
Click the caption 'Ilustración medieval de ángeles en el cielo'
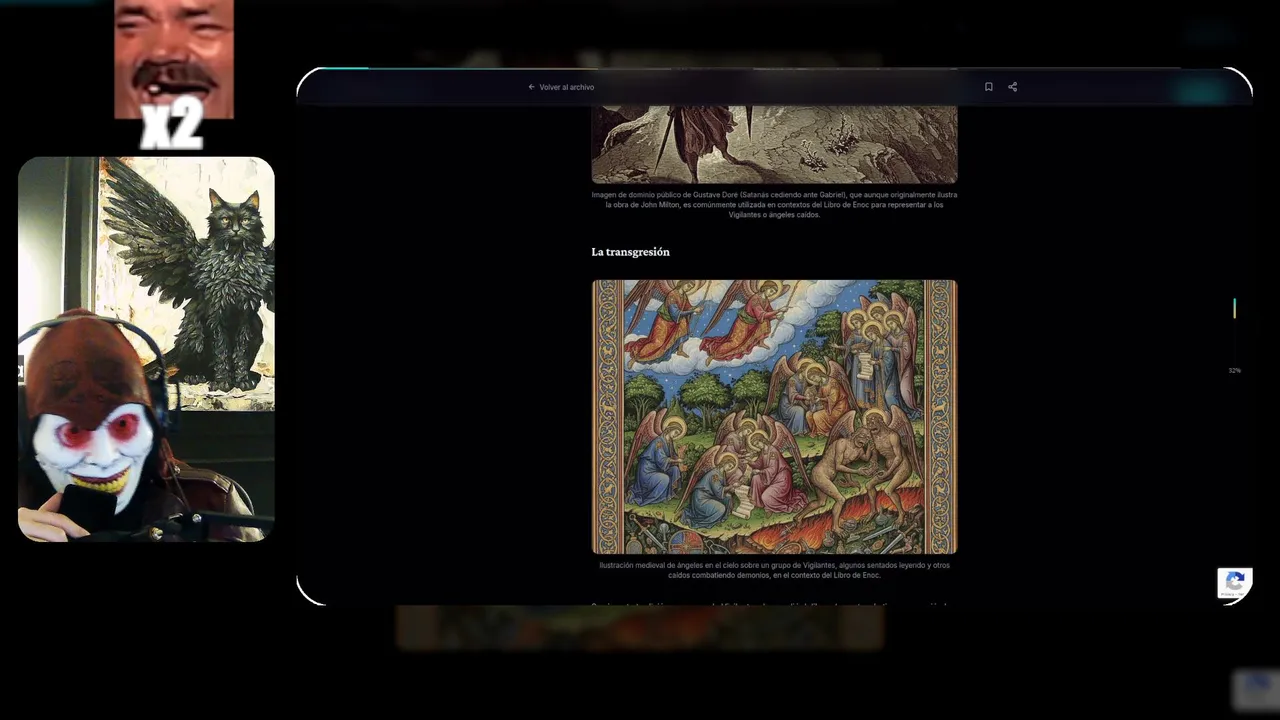click(774, 570)
